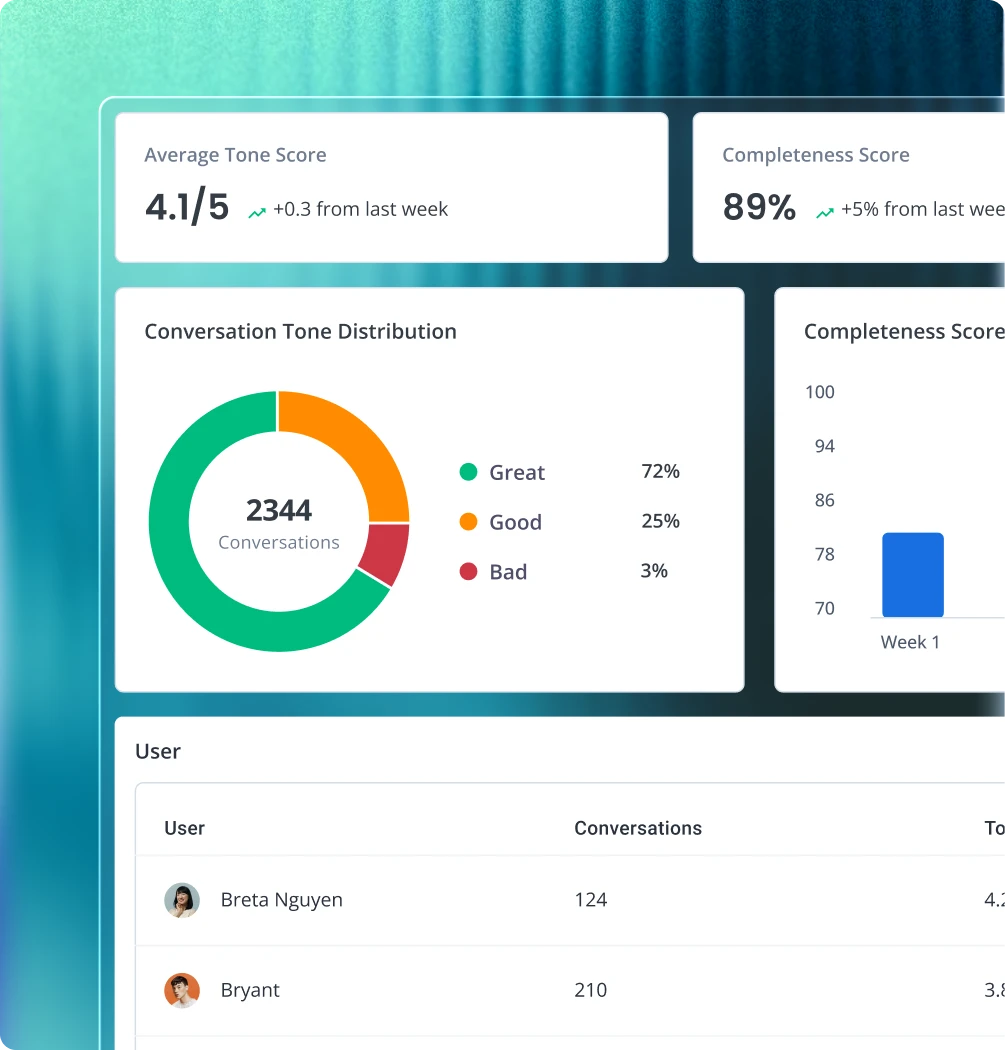Image resolution: width=1005 pixels, height=1050 pixels.
Task: Click the Week 1 axis label
Action: pyautogui.click(x=910, y=642)
